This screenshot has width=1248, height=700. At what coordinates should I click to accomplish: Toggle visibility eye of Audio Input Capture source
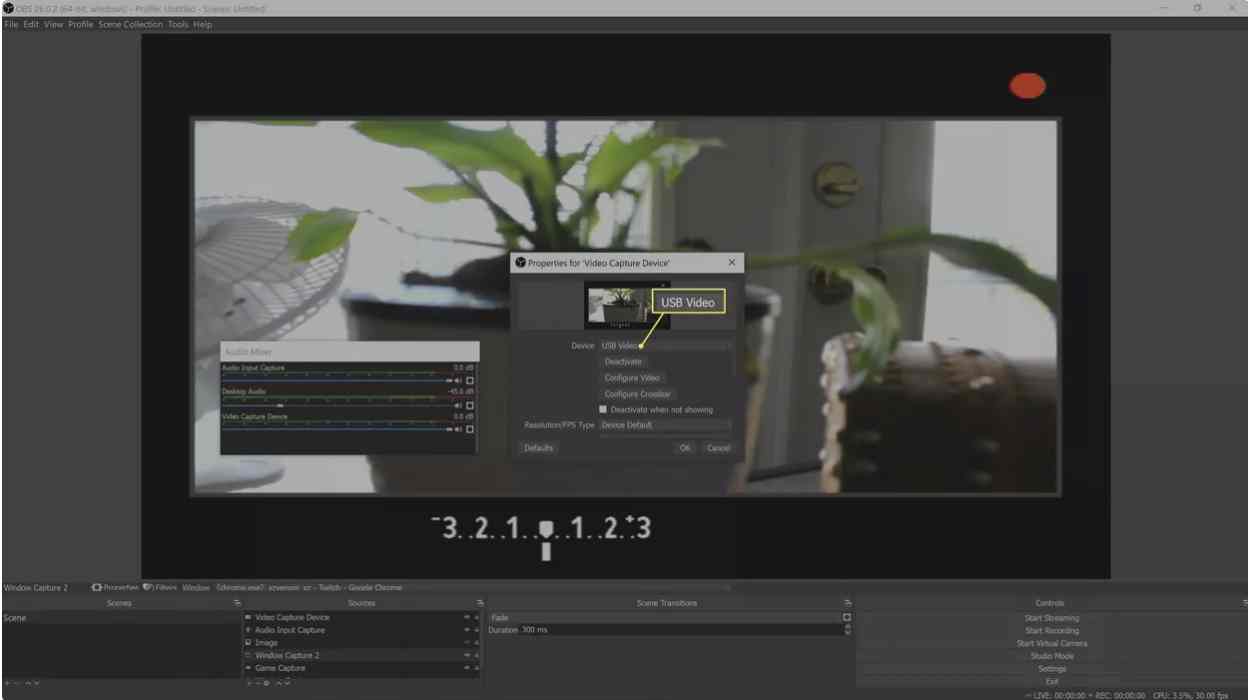coord(466,630)
